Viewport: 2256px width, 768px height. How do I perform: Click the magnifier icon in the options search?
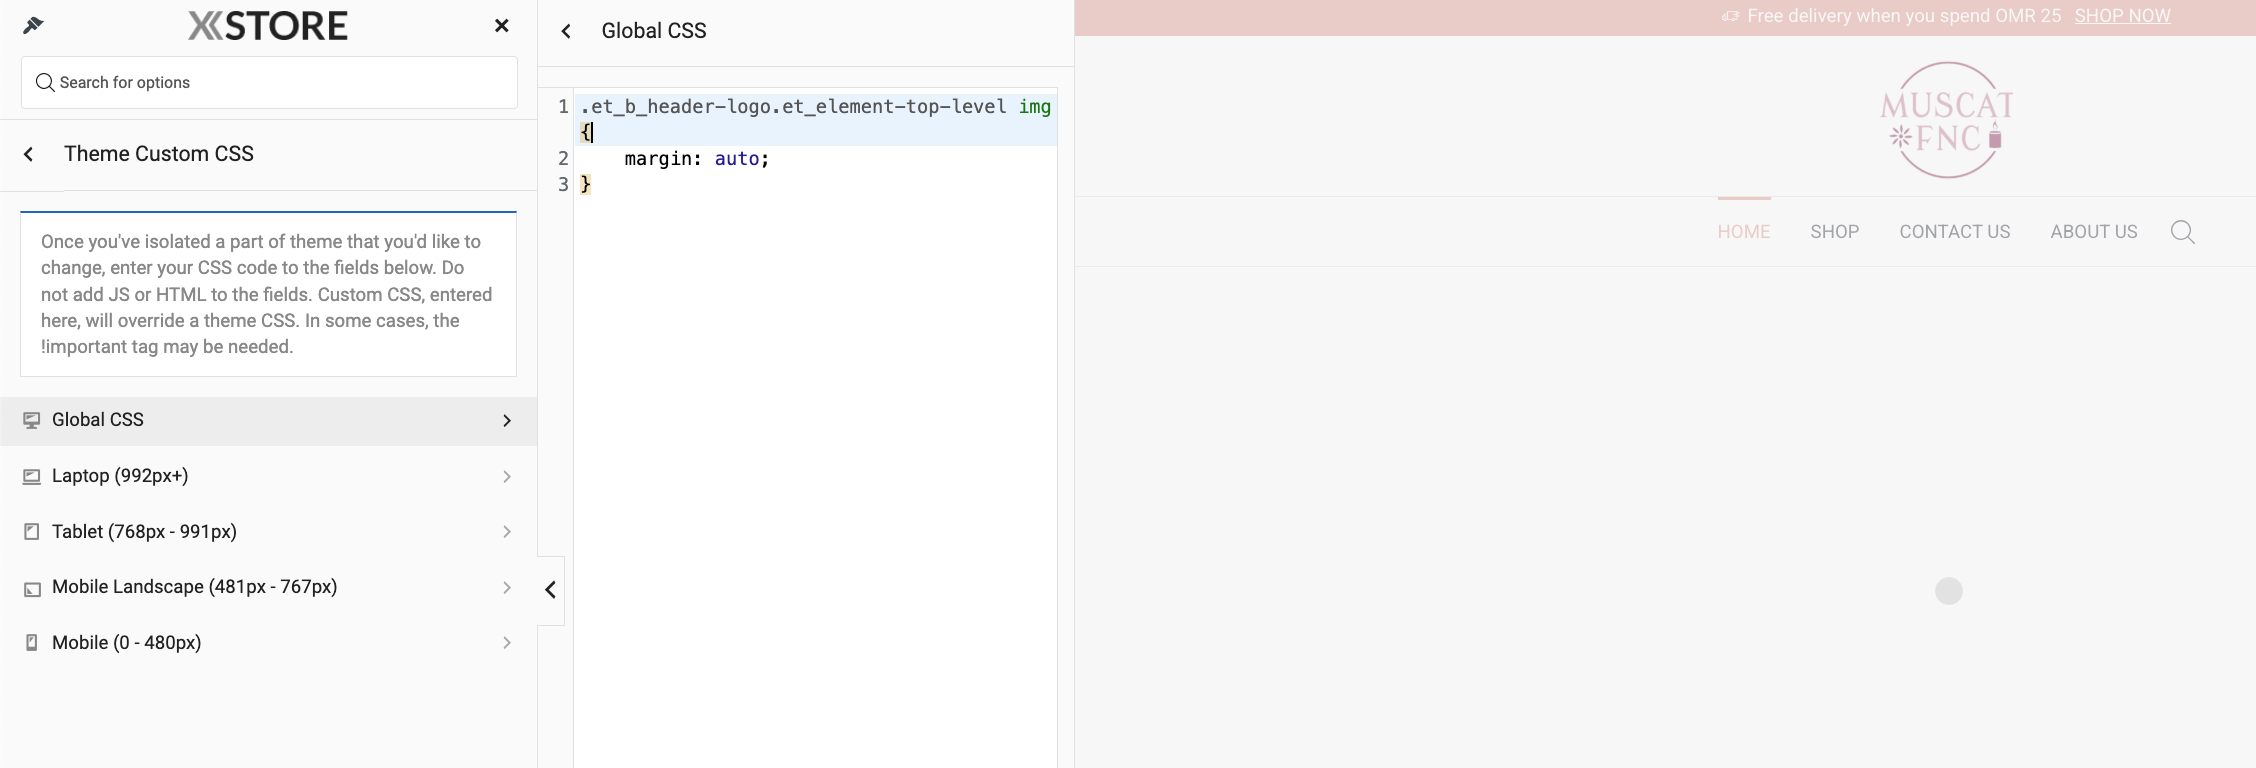click(x=45, y=82)
